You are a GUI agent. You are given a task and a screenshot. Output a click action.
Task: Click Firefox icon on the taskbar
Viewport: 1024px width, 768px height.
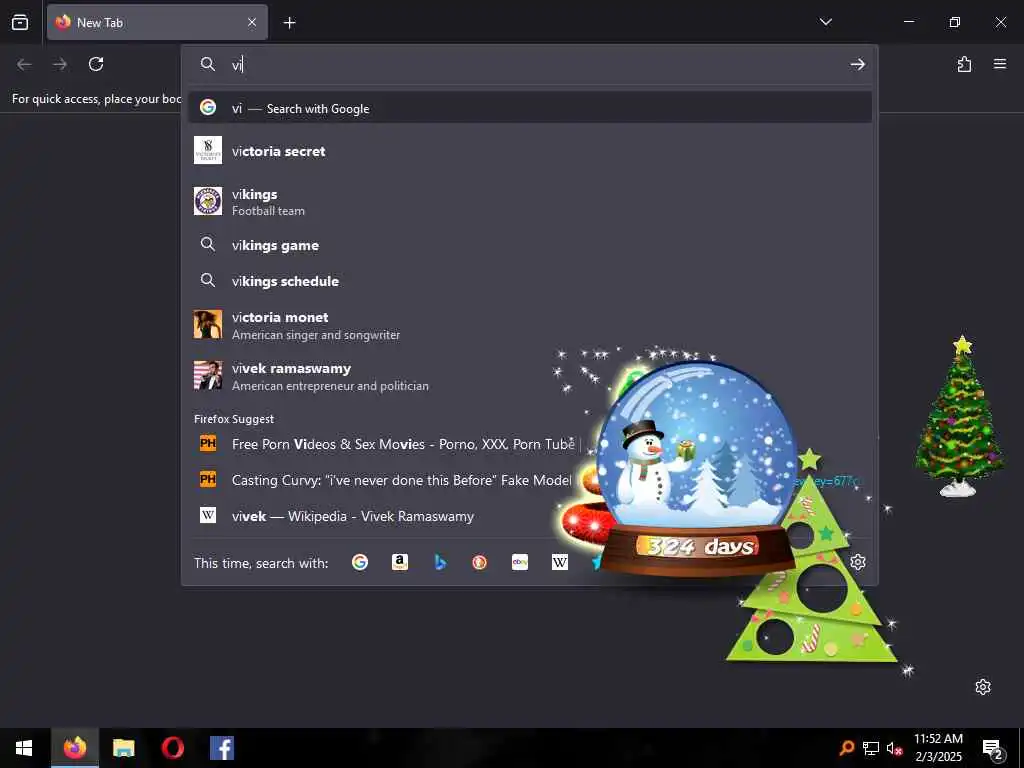click(x=74, y=748)
